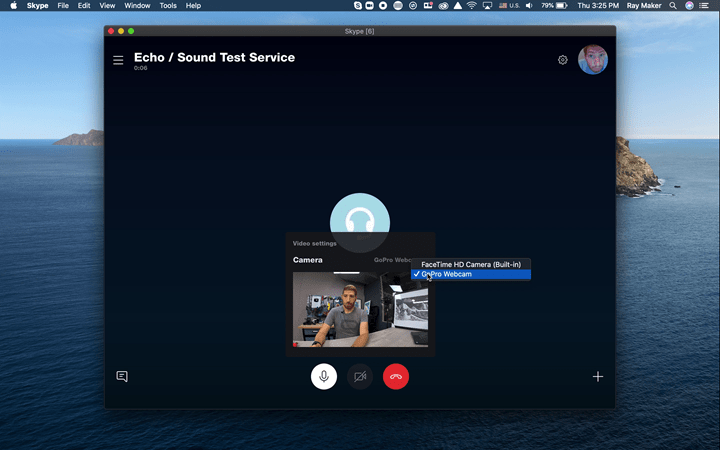
Task: Open the chat conversation icon
Action: point(122,377)
